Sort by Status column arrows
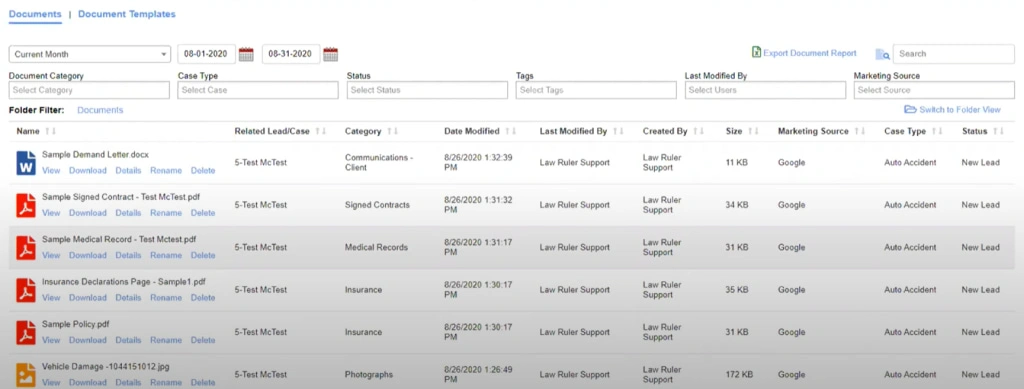The width and height of the screenshot is (1024, 389). coord(998,131)
